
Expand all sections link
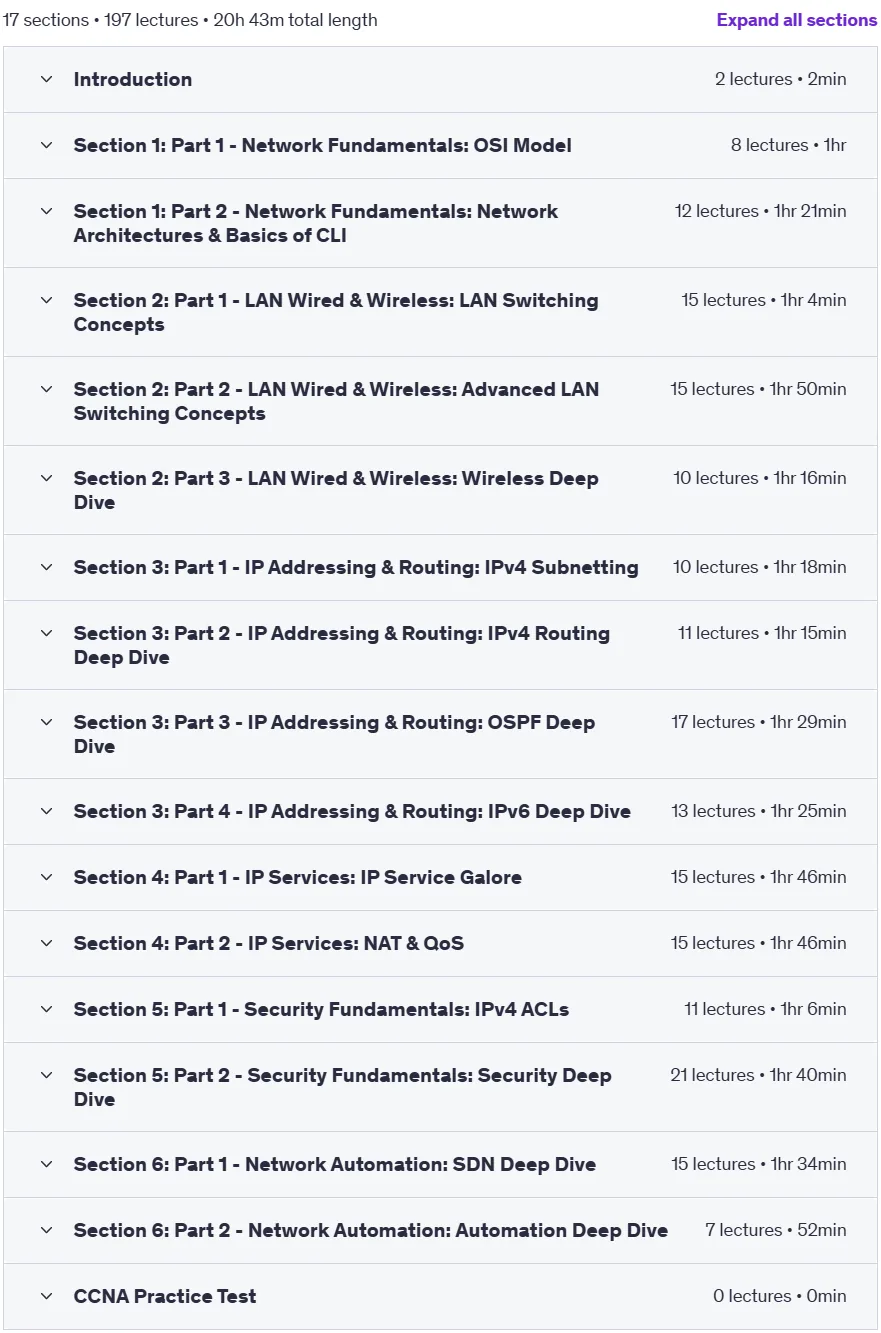click(x=797, y=20)
